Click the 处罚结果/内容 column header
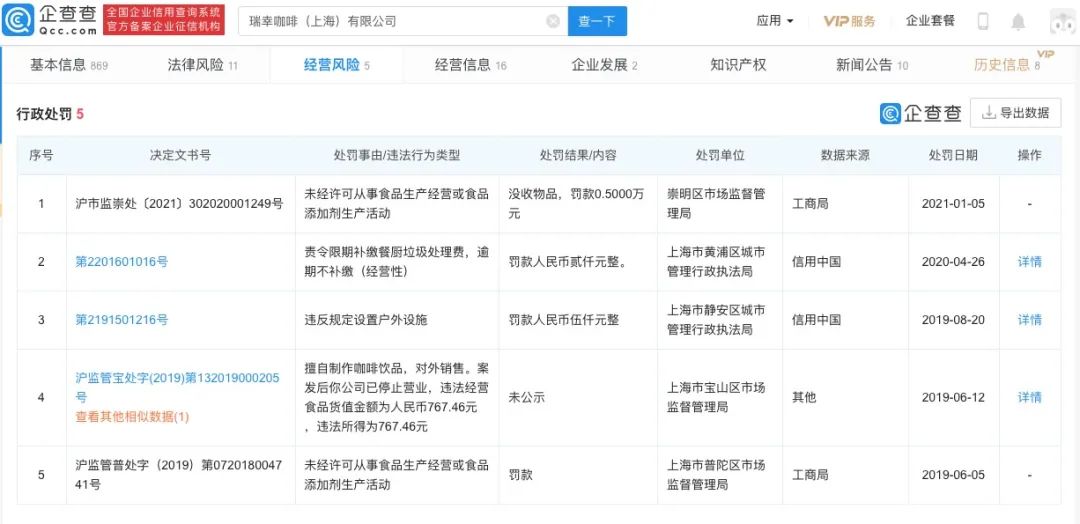The height and width of the screenshot is (524, 1080). (579, 156)
